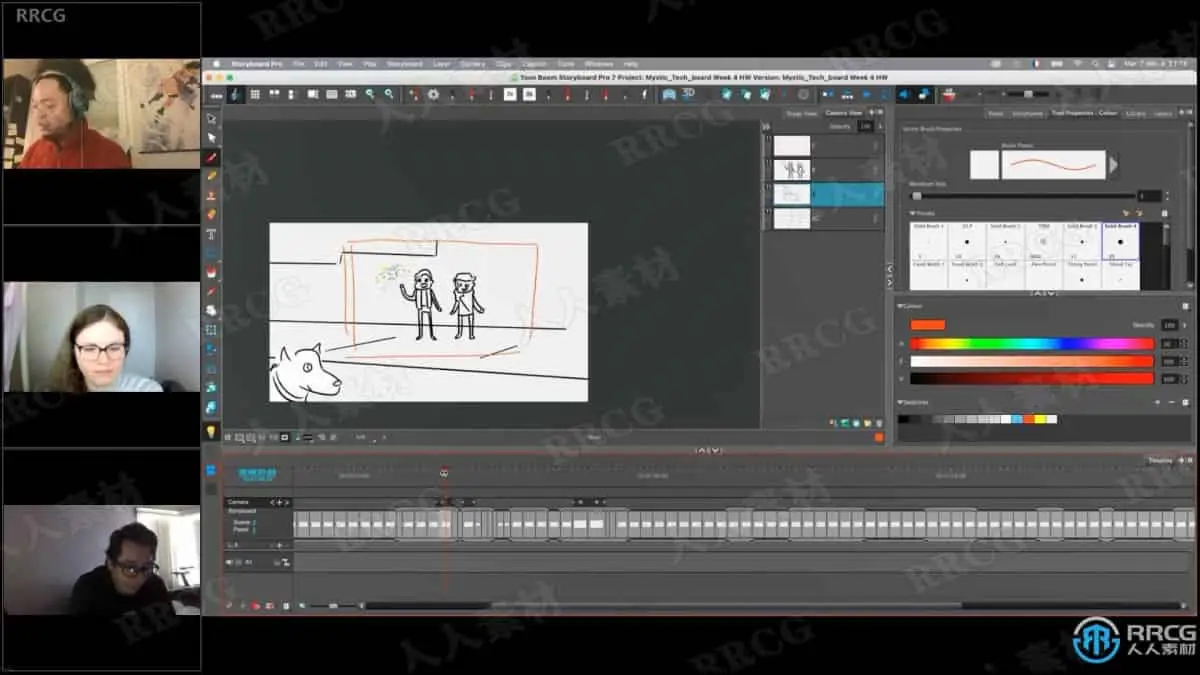1200x675 pixels.
Task: Enable the 3D toolbar icon
Action: 688,94
